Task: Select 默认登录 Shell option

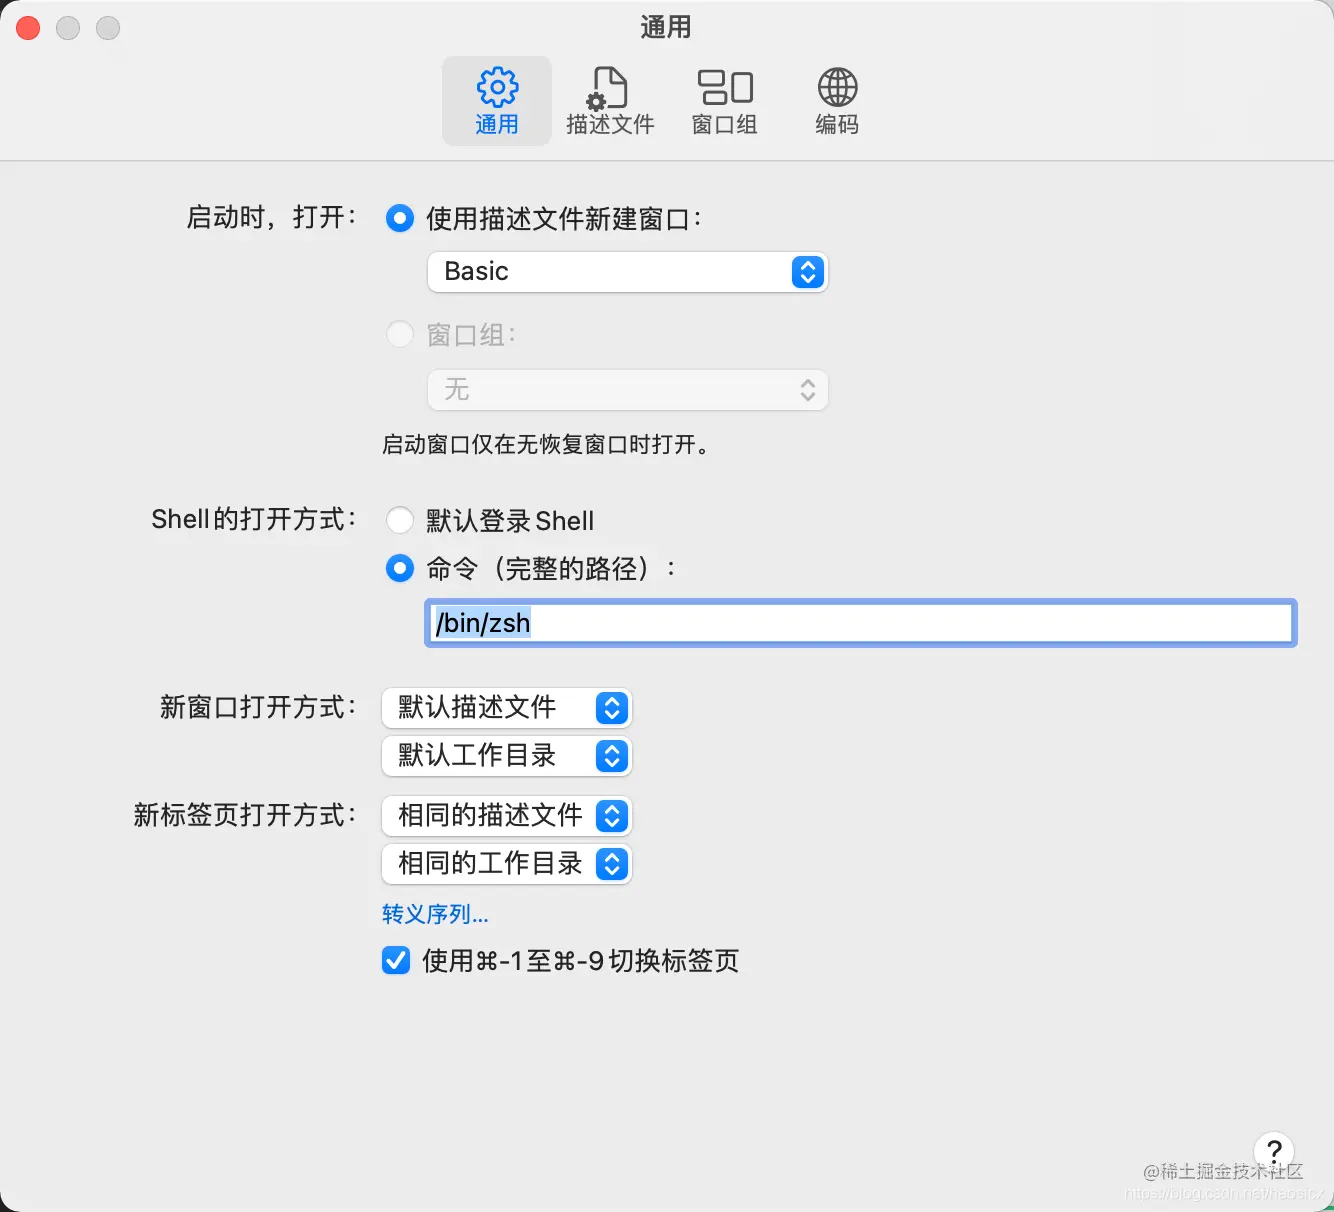Action: (399, 520)
